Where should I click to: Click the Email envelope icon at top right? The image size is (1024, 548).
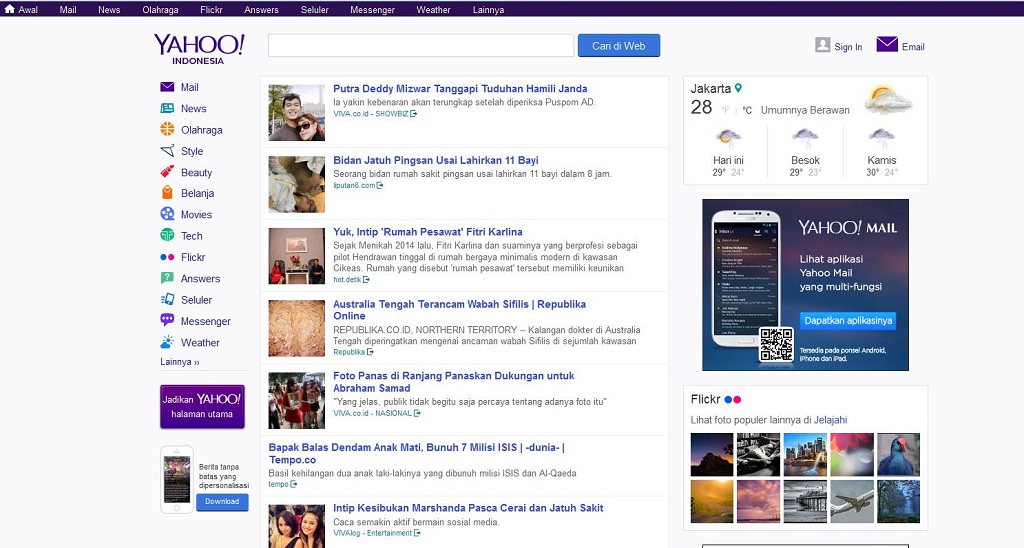pyautogui.click(x=887, y=45)
